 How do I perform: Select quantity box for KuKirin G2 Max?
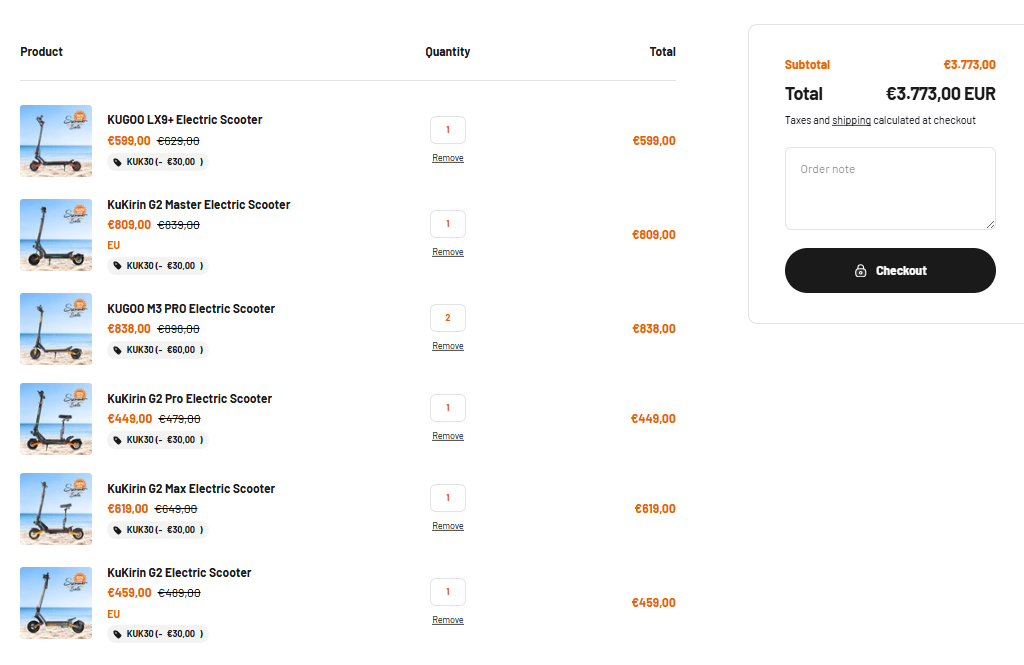click(x=448, y=498)
